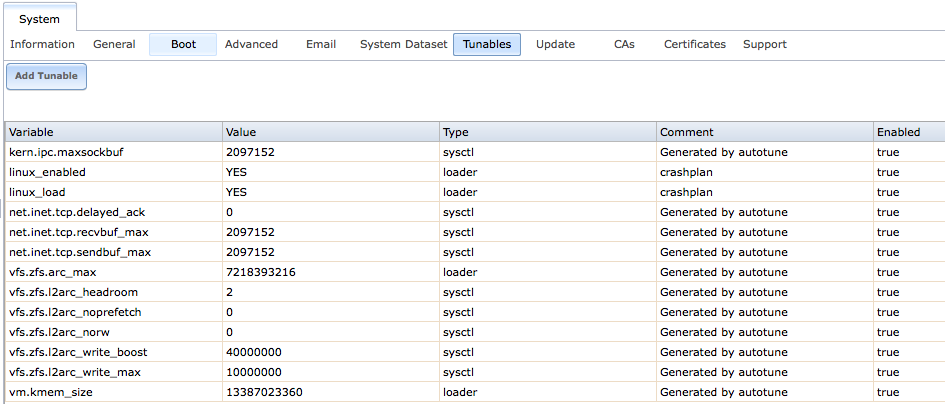Sort by the Comment column header

click(x=764, y=132)
